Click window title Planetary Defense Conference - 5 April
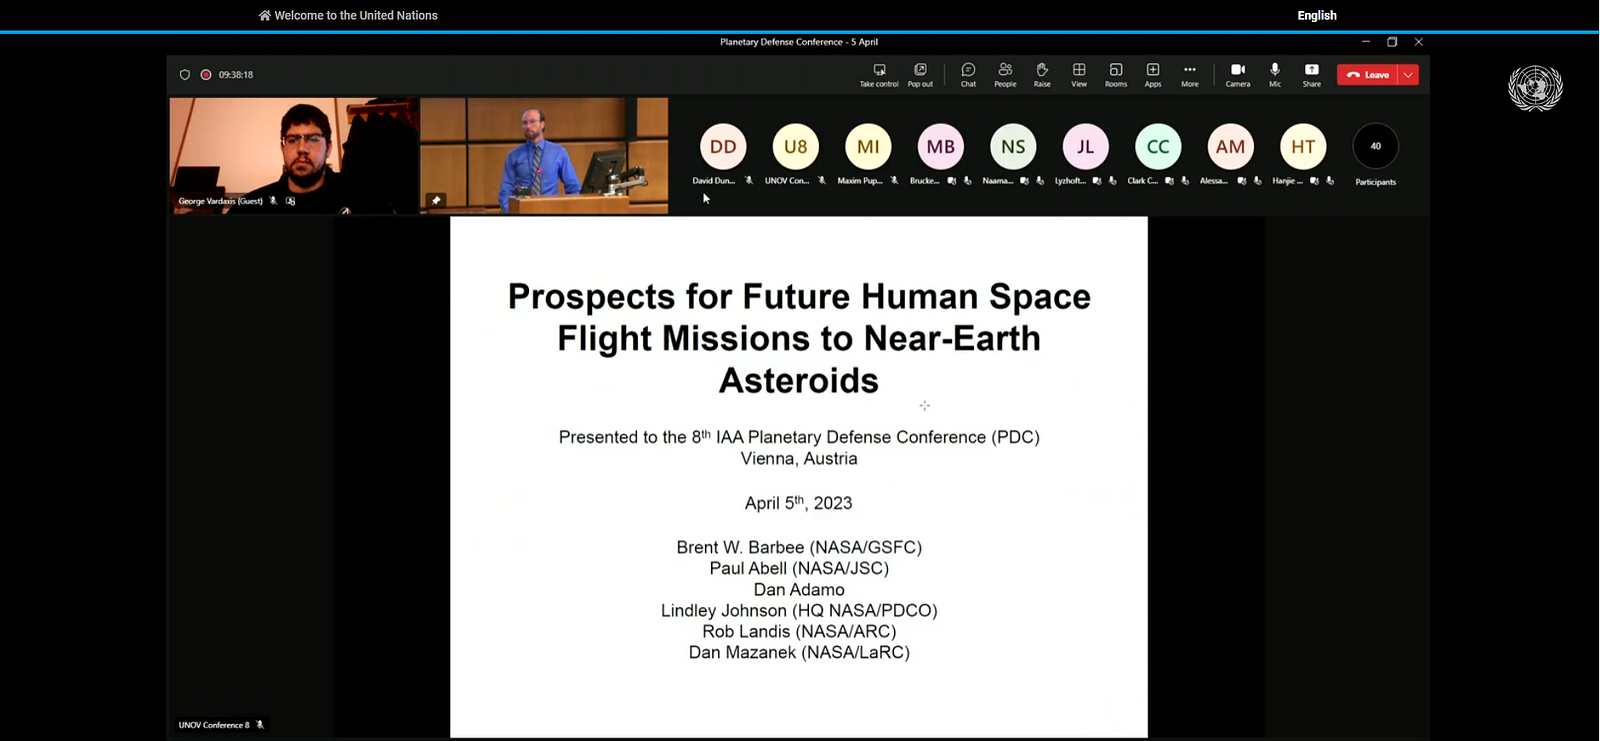Viewport: 1600px width, 741px height. pos(799,42)
